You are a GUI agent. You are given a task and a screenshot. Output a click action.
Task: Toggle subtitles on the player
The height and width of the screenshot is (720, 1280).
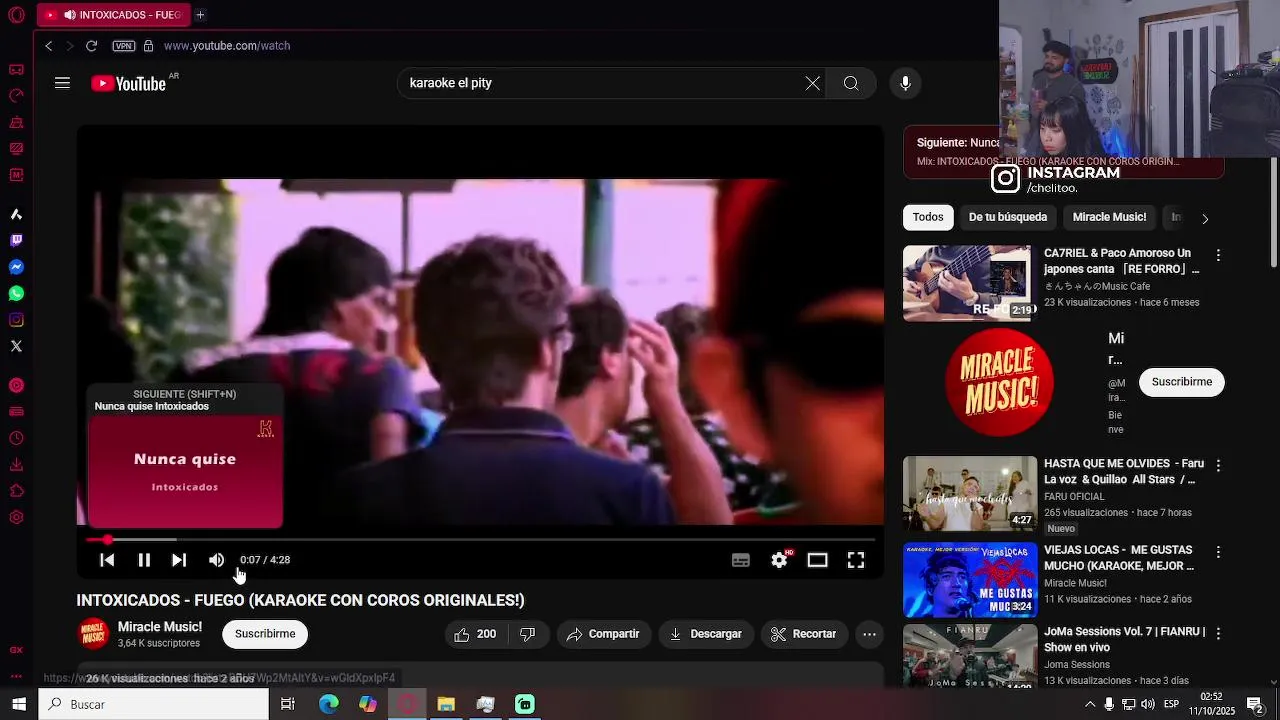click(741, 560)
